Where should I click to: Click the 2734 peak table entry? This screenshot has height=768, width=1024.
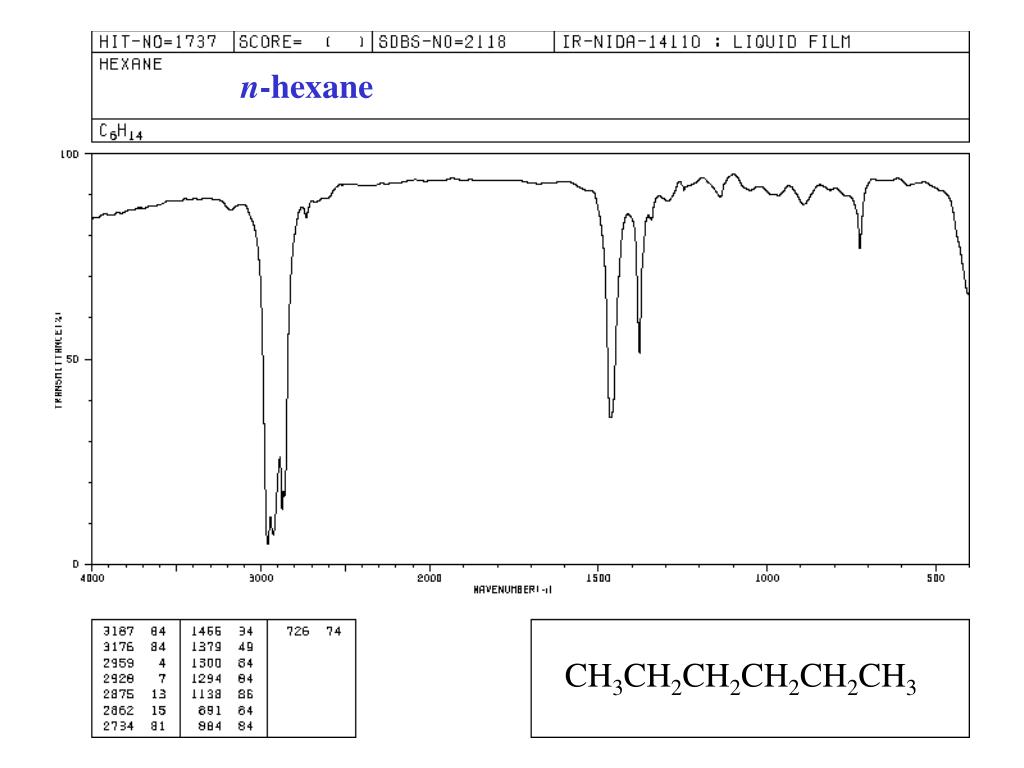pos(118,726)
